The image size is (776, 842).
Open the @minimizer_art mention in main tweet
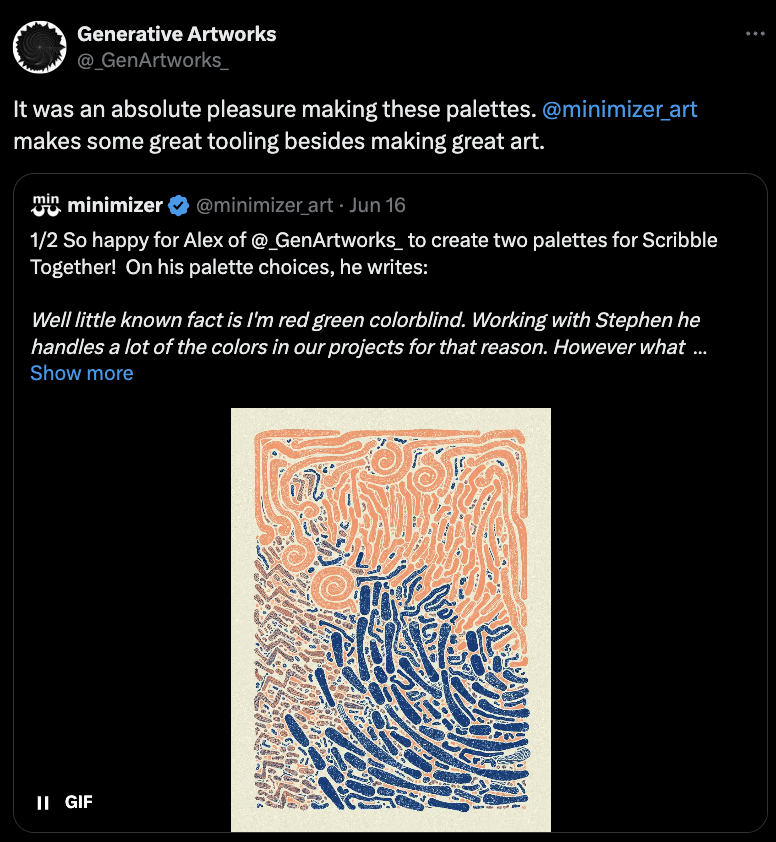point(619,110)
